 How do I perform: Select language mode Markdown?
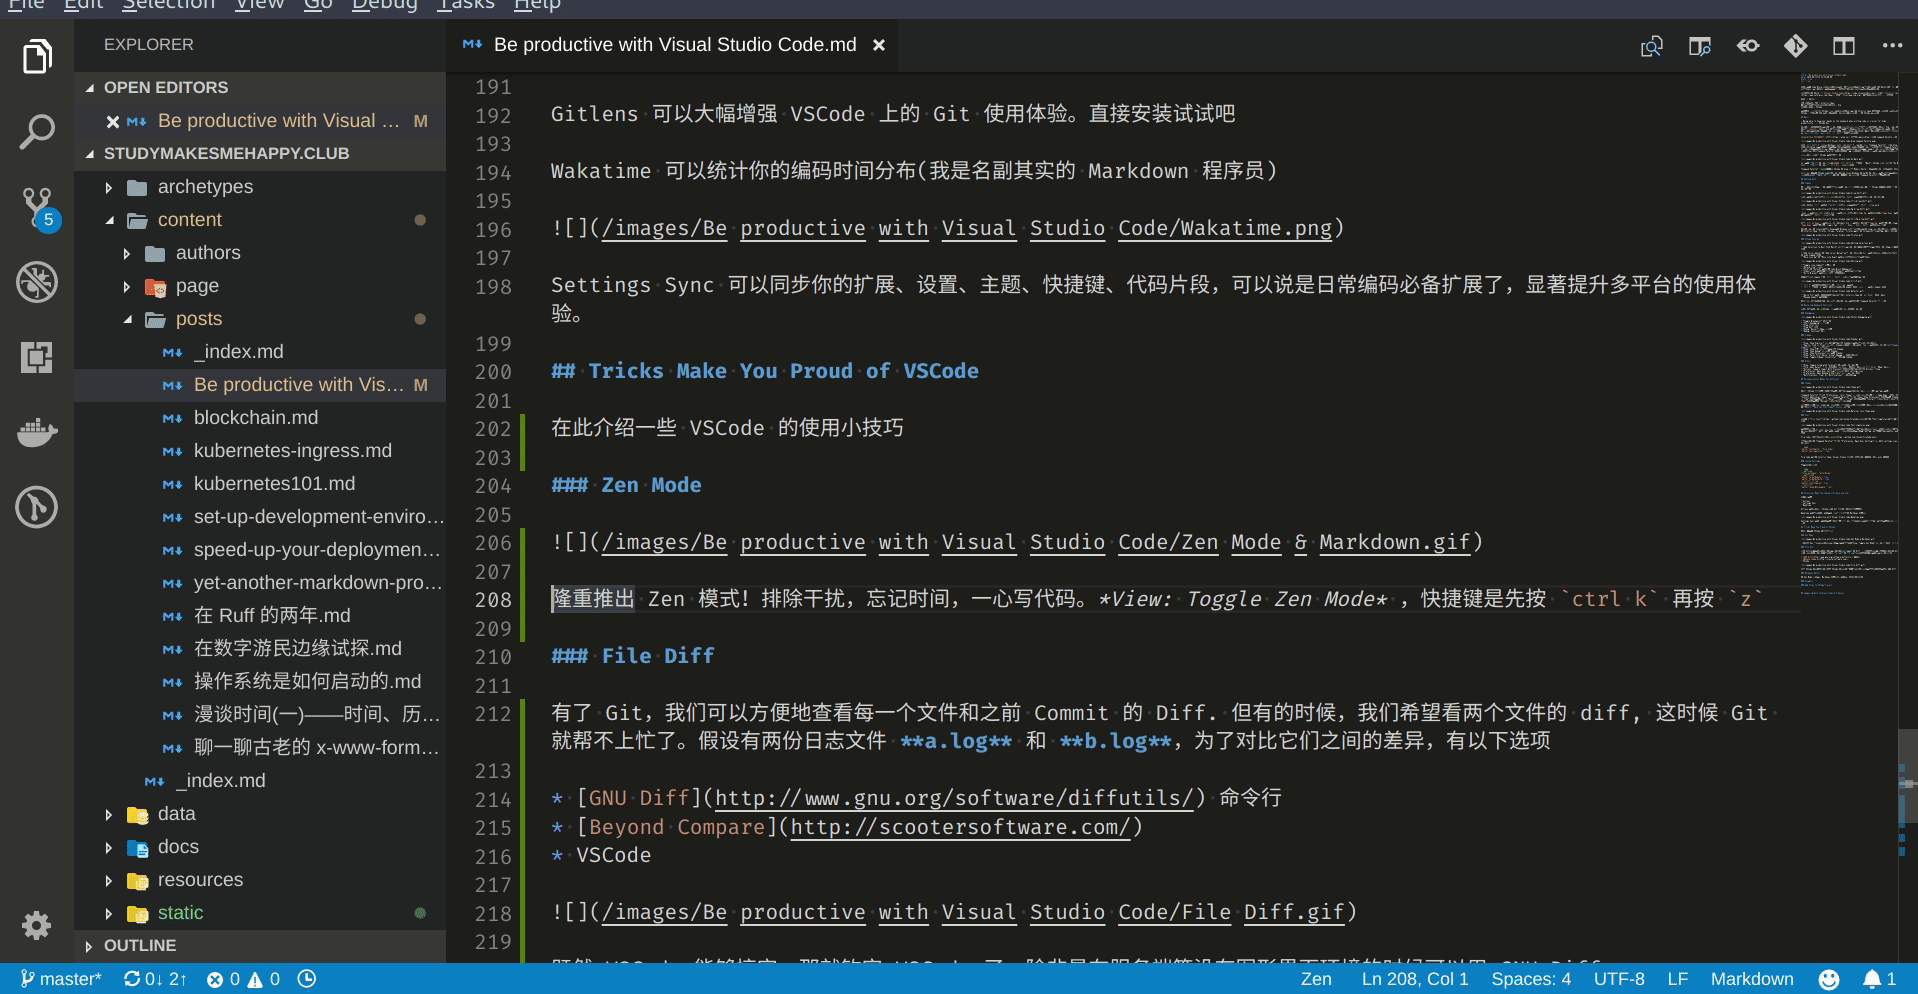coord(1752,979)
